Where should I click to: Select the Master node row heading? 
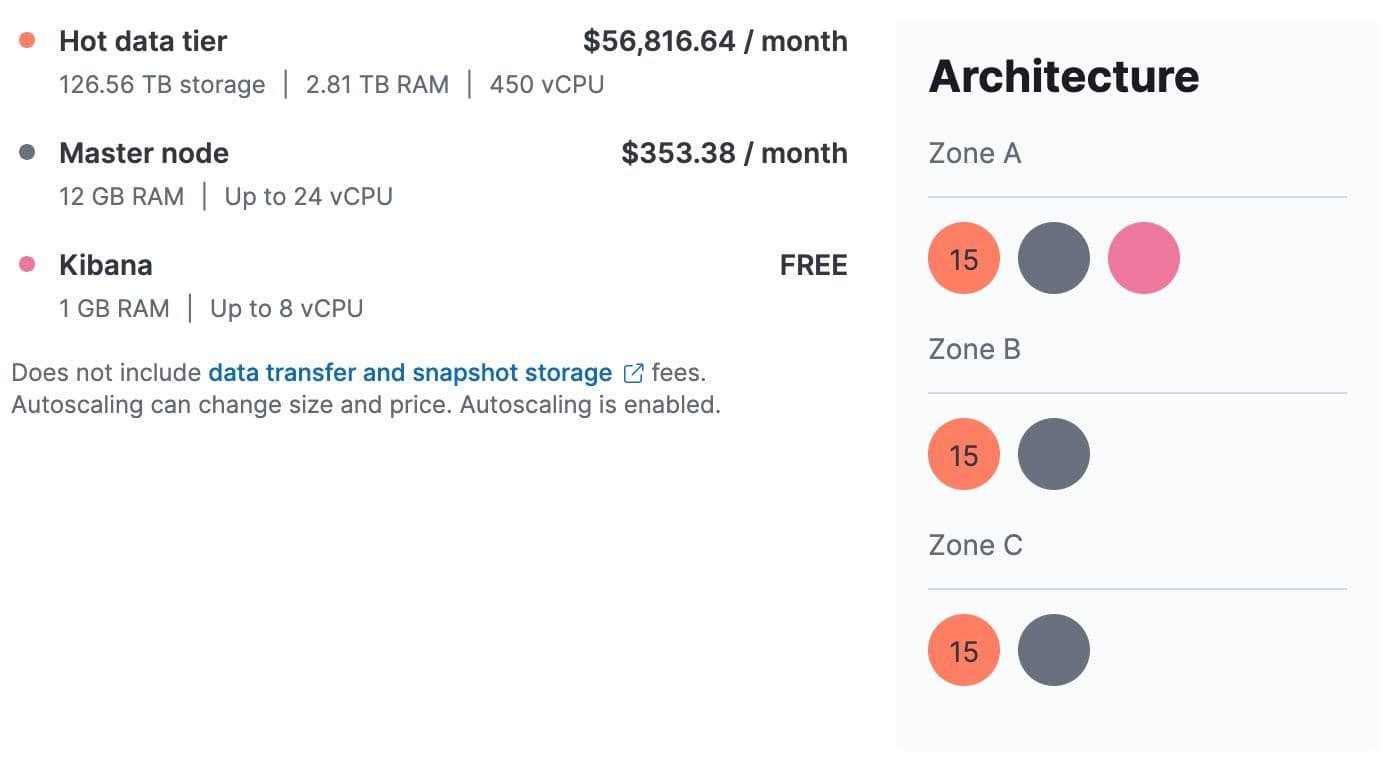pos(144,153)
